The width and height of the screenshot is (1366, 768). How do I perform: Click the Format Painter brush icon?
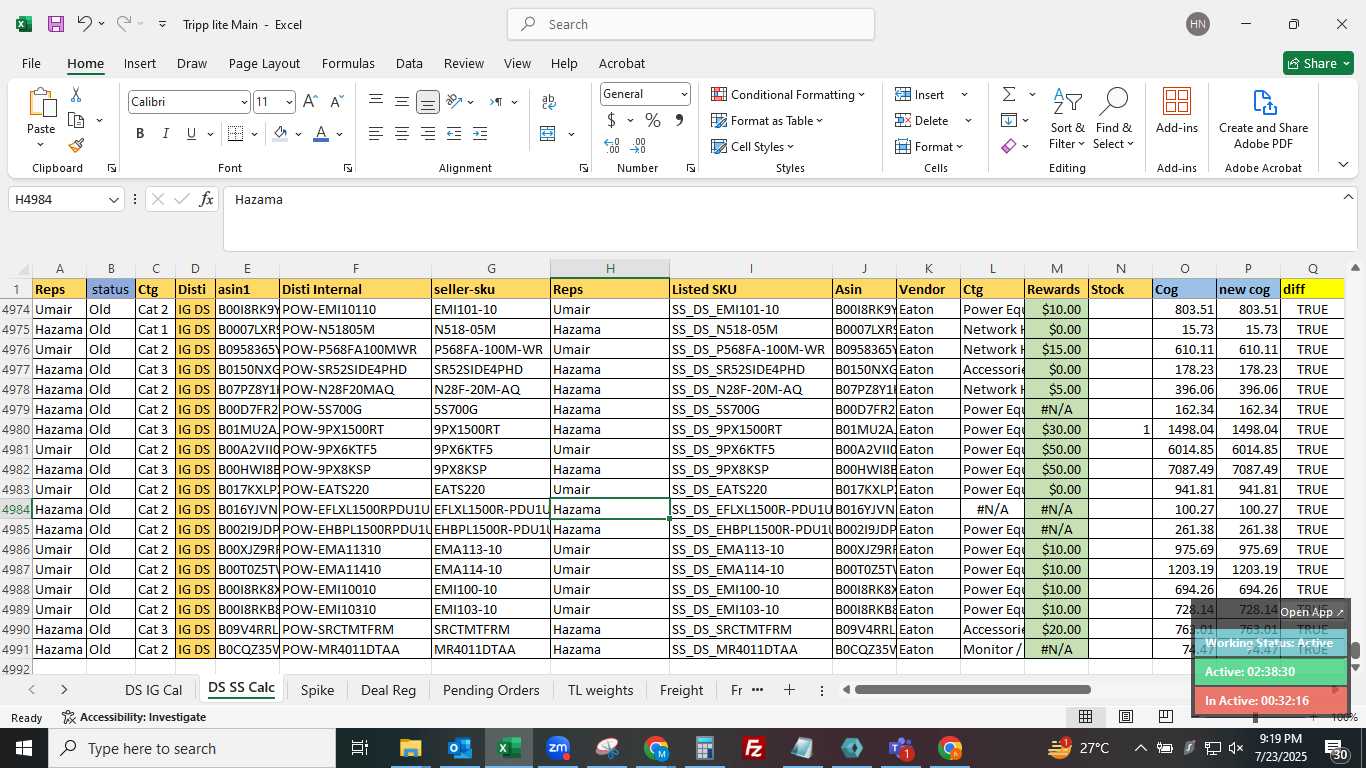point(76,145)
